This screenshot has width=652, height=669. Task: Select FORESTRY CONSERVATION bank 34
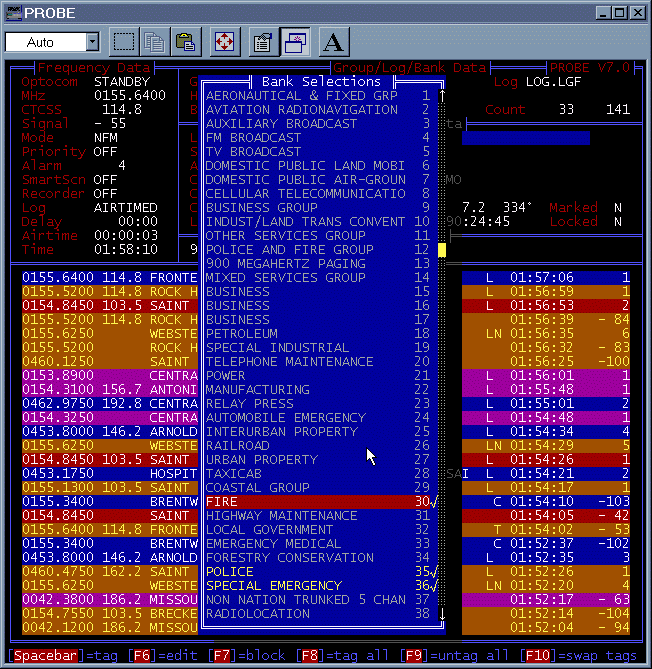[x=318, y=558]
